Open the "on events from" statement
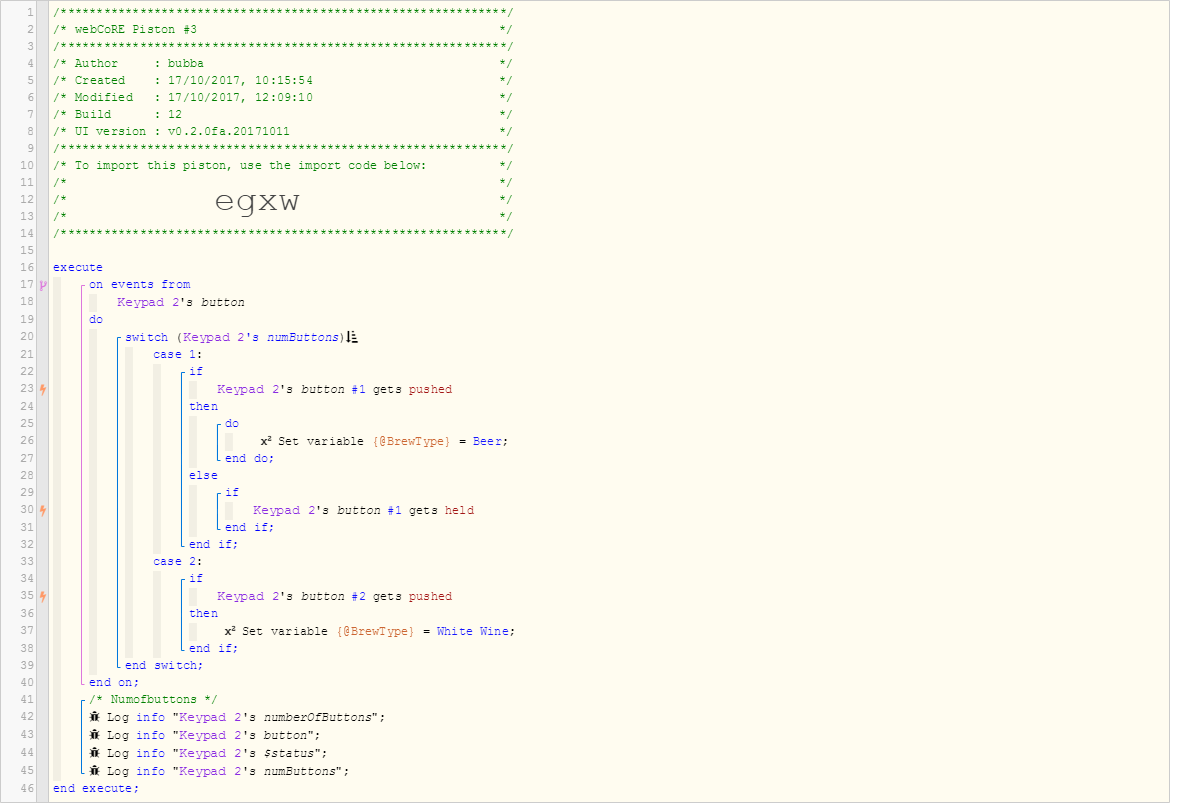Screen dimensions: 1178x811 tap(140, 285)
